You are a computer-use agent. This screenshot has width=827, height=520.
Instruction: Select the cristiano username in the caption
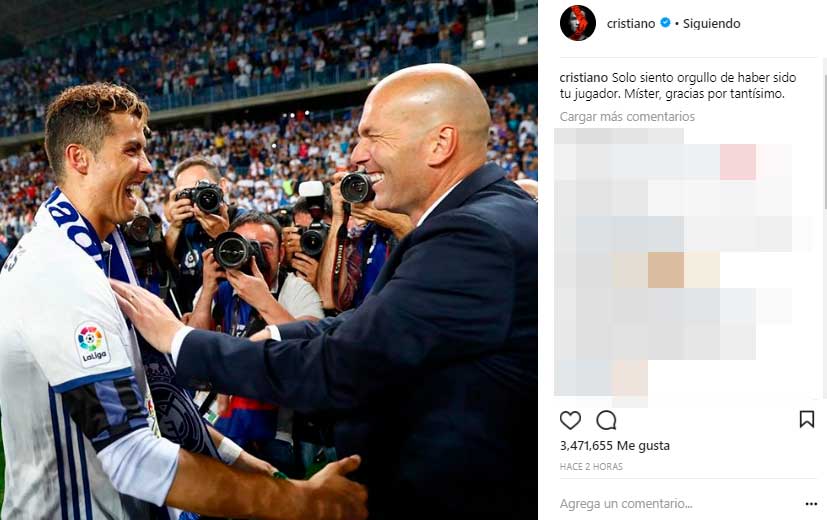click(x=583, y=78)
